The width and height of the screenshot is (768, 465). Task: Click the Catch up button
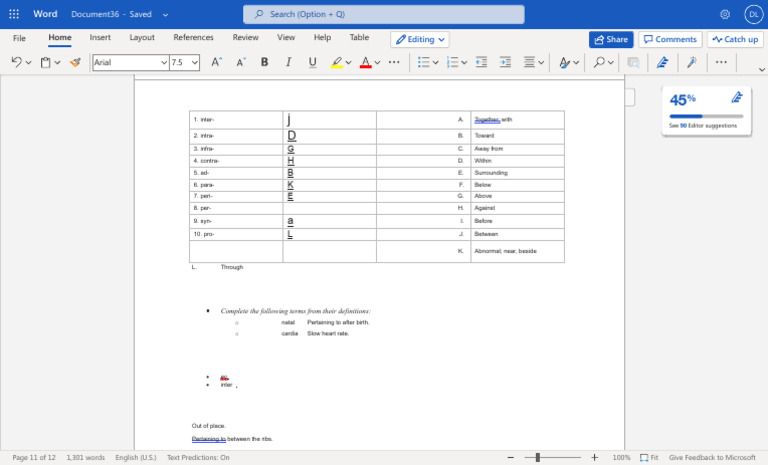point(735,39)
